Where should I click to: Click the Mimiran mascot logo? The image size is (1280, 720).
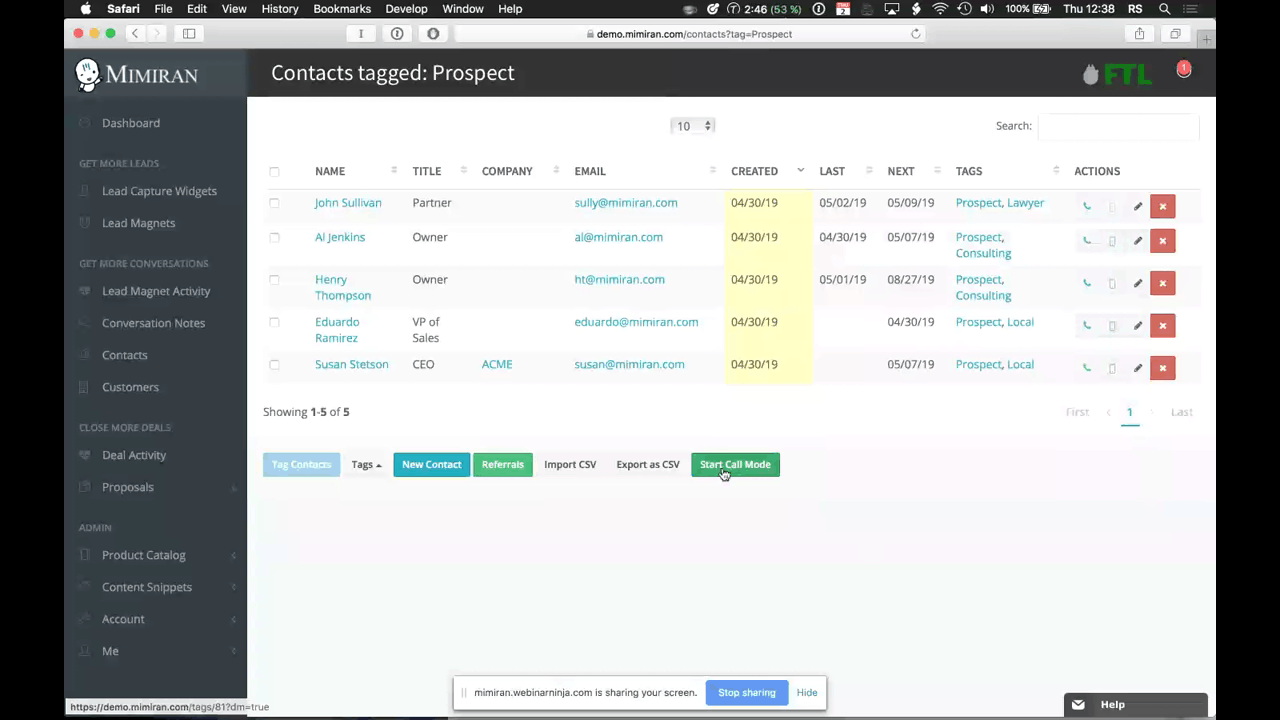(x=88, y=75)
